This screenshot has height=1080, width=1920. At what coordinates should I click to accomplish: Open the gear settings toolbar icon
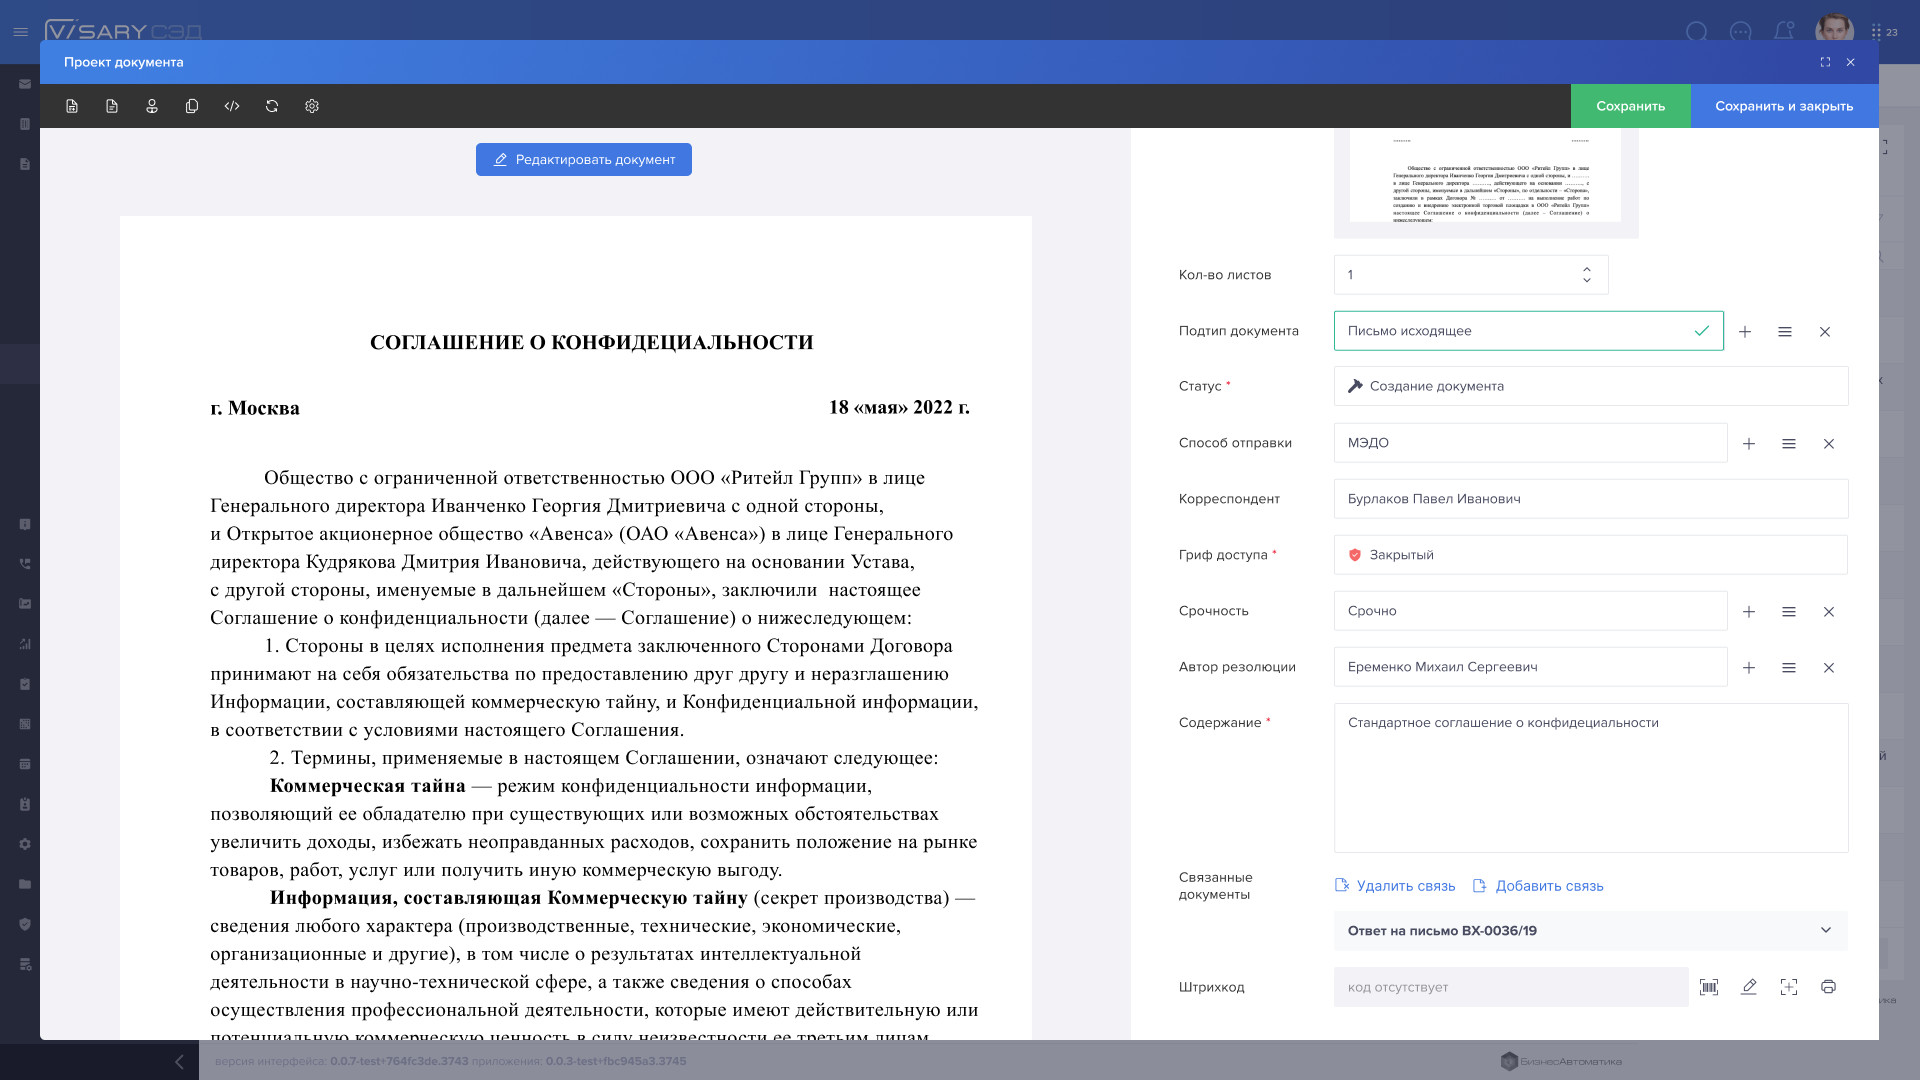coord(312,106)
